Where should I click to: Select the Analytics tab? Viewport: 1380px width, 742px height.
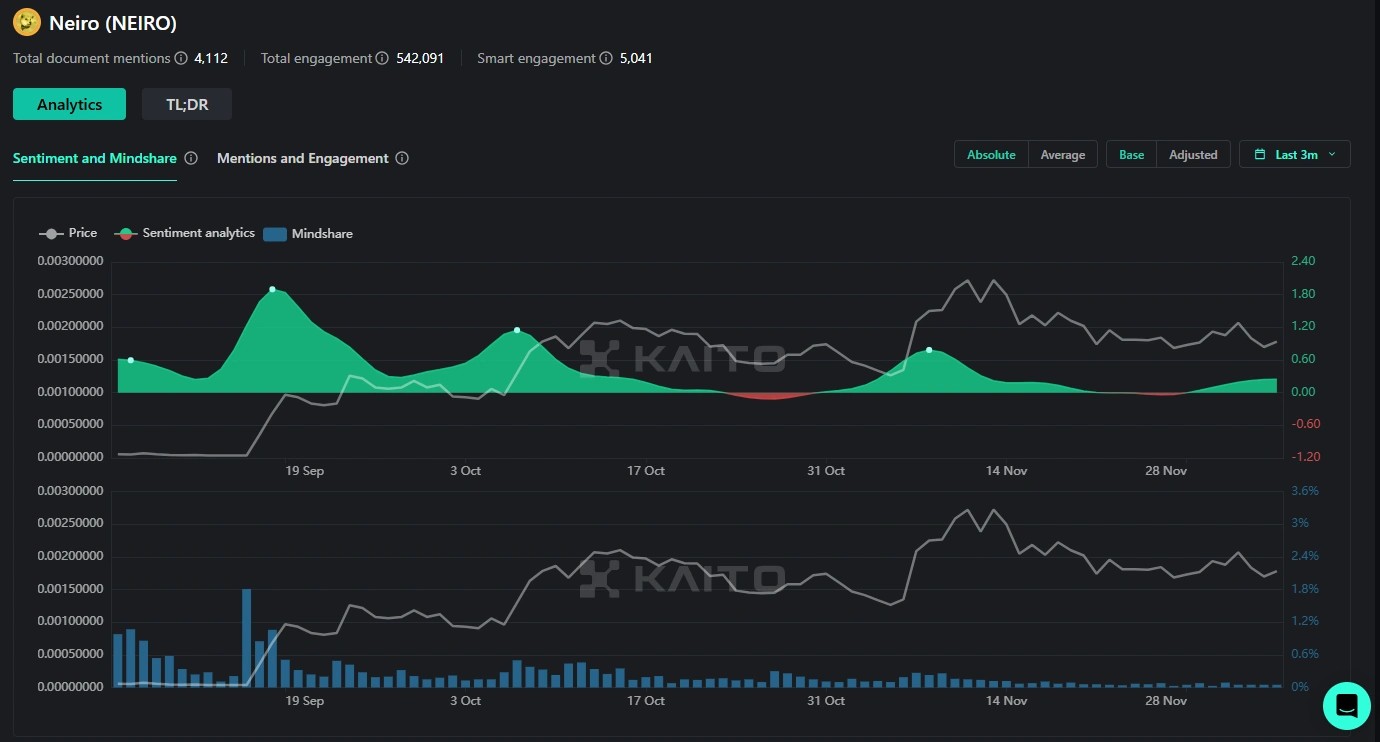68,104
